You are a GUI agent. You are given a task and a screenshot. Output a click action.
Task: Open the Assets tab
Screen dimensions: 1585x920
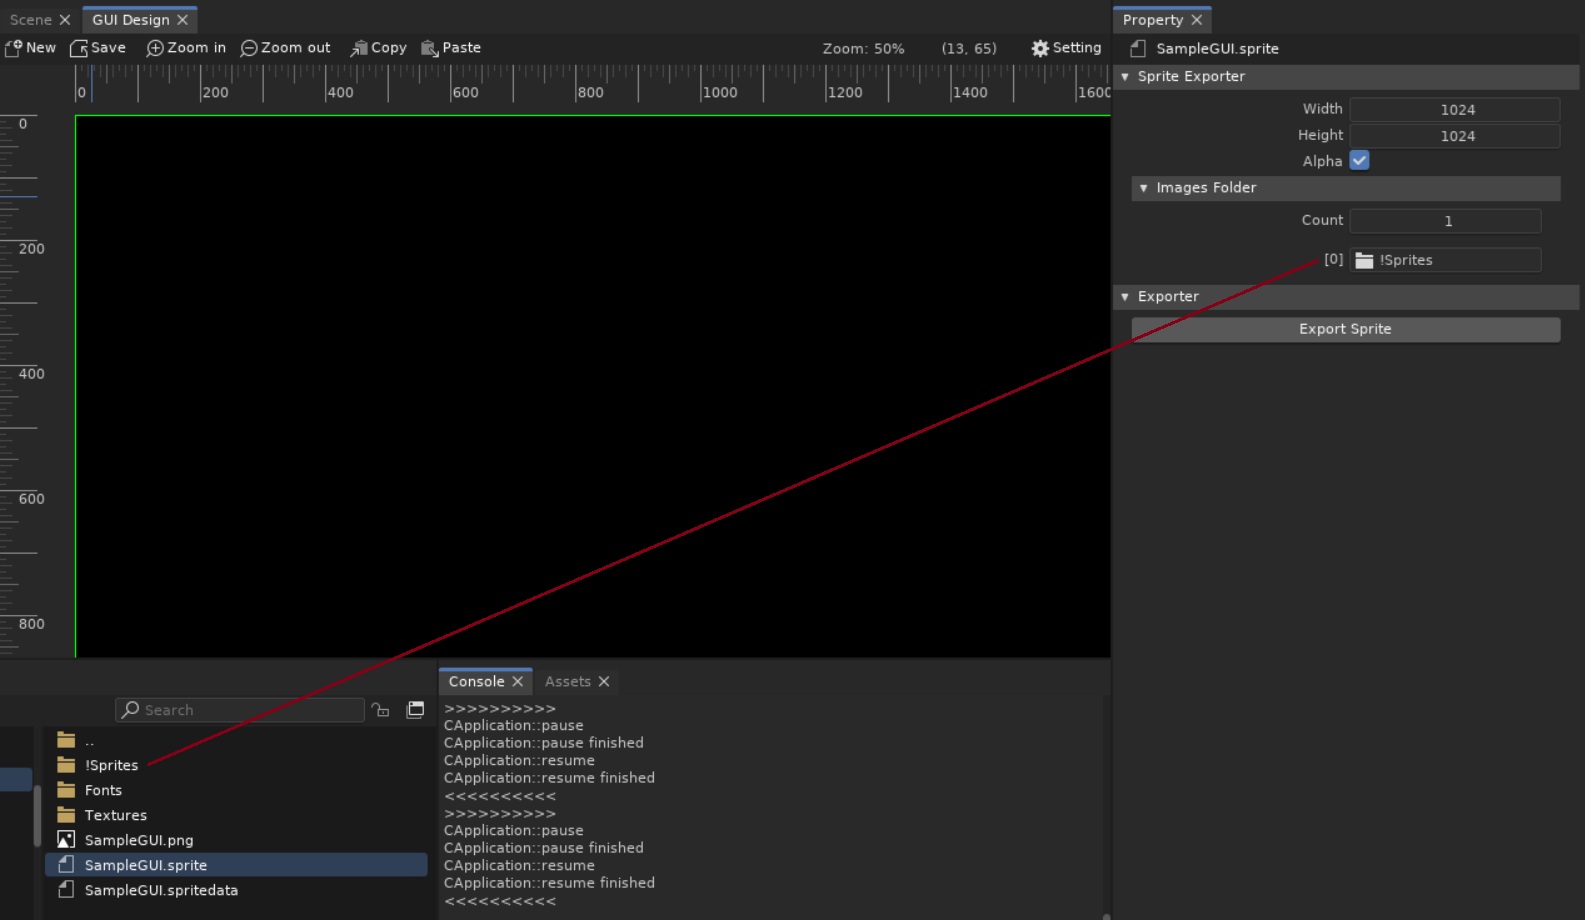(x=568, y=681)
